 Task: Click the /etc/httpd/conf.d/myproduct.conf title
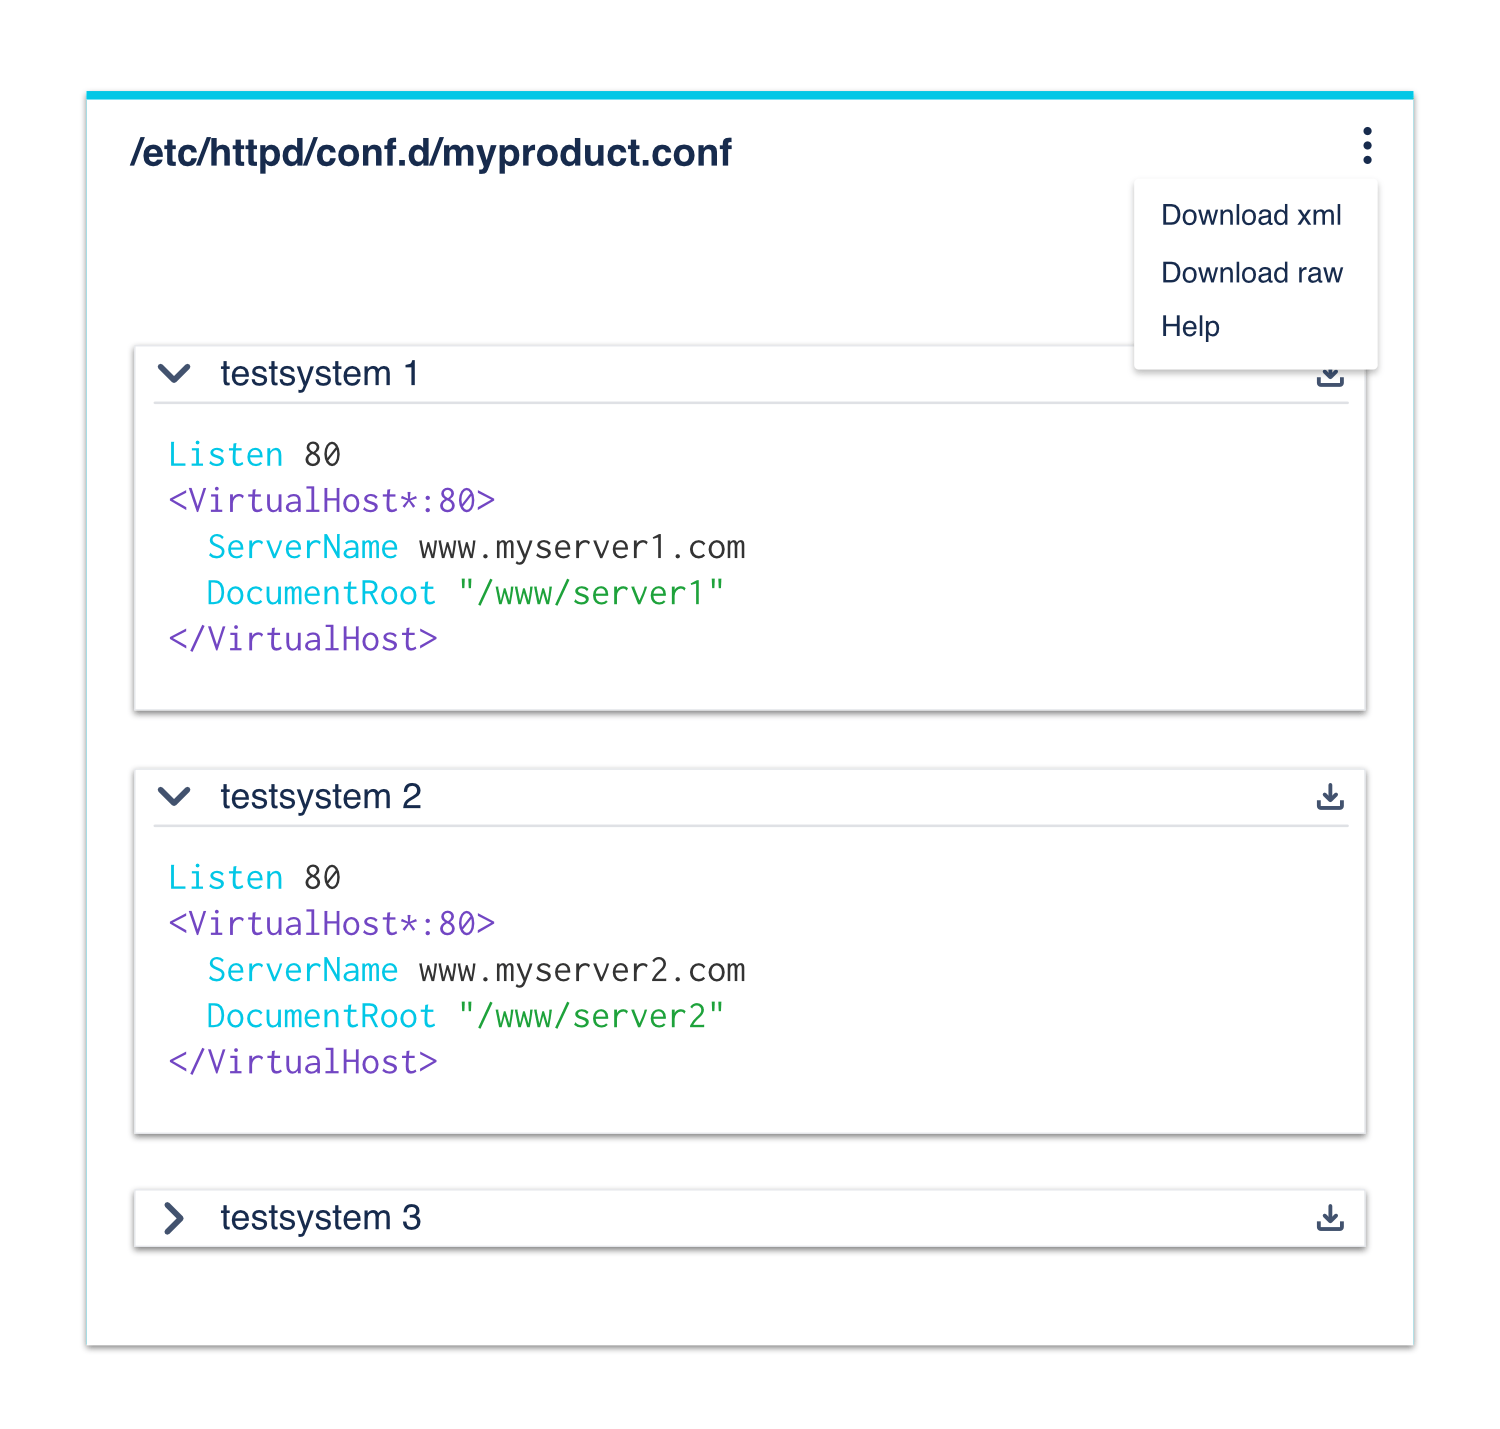tap(431, 153)
